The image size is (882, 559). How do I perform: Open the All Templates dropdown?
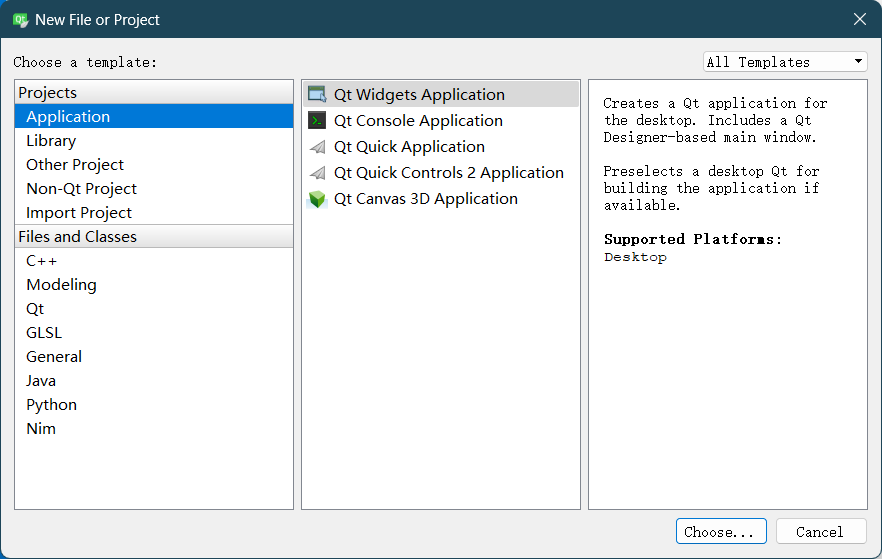pyautogui.click(x=785, y=62)
